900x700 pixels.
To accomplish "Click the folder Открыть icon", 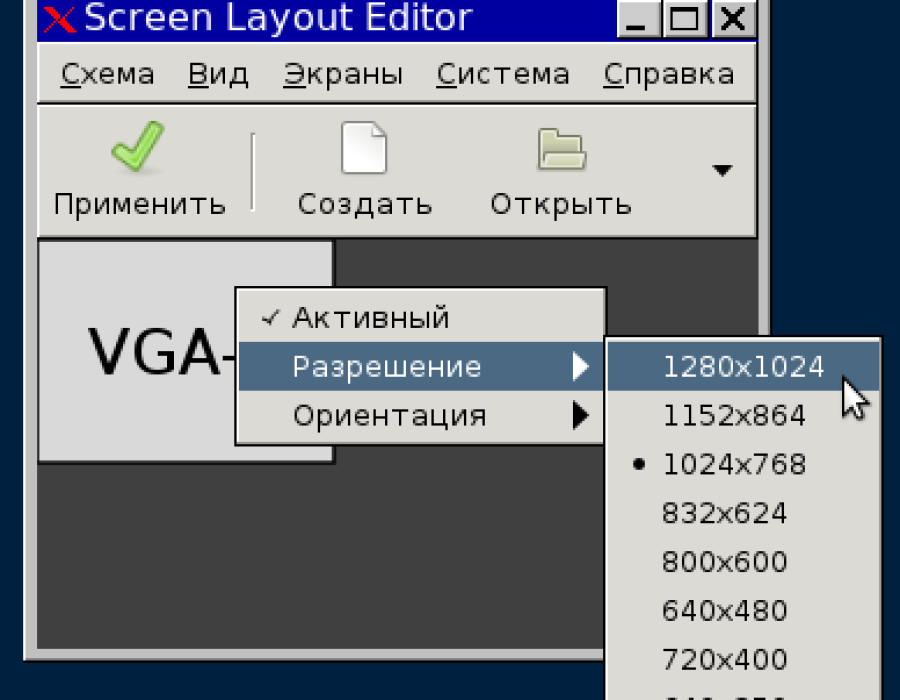I will coord(561,149).
